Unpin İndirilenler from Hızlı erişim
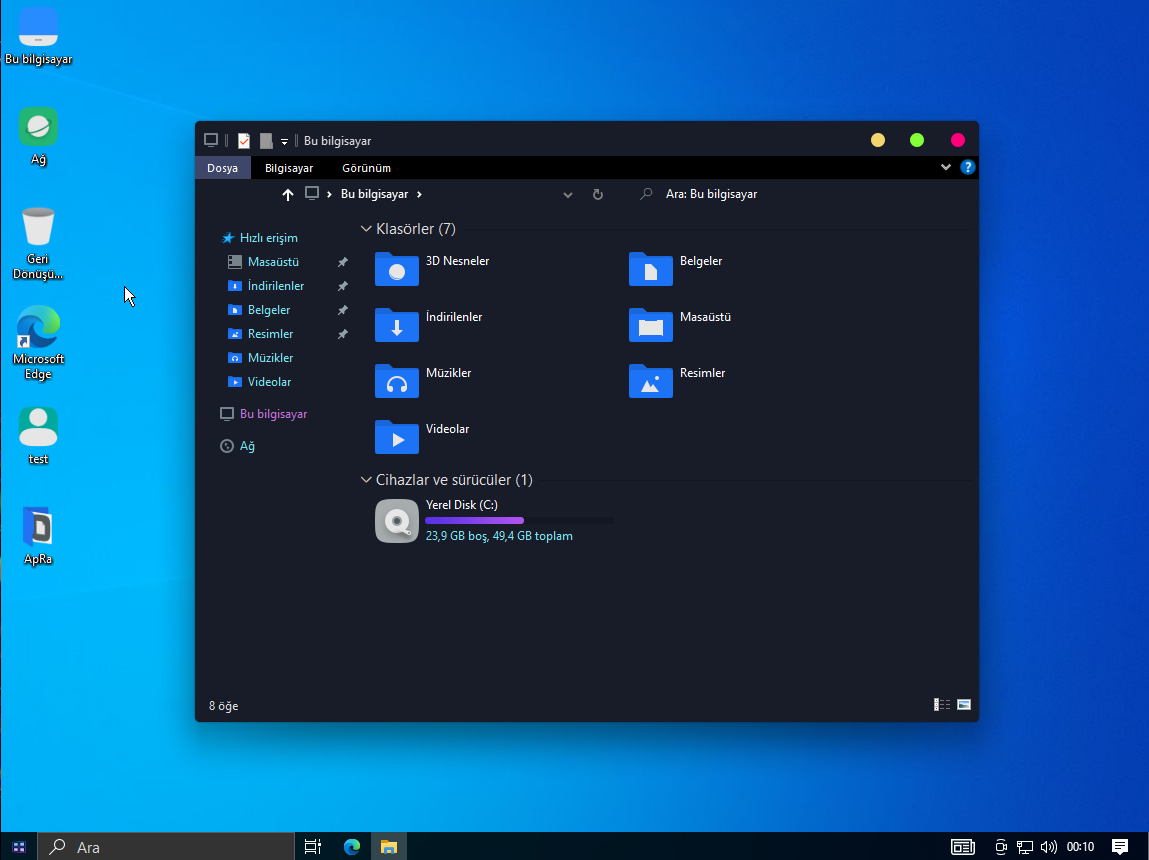This screenshot has height=860, width=1149. click(x=342, y=286)
